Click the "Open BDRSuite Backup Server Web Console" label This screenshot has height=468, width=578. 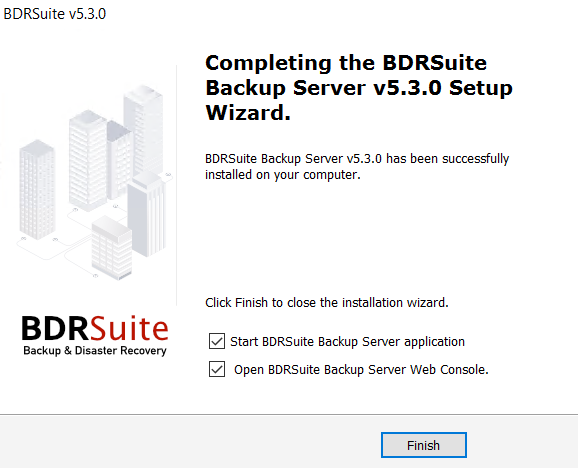(361, 370)
